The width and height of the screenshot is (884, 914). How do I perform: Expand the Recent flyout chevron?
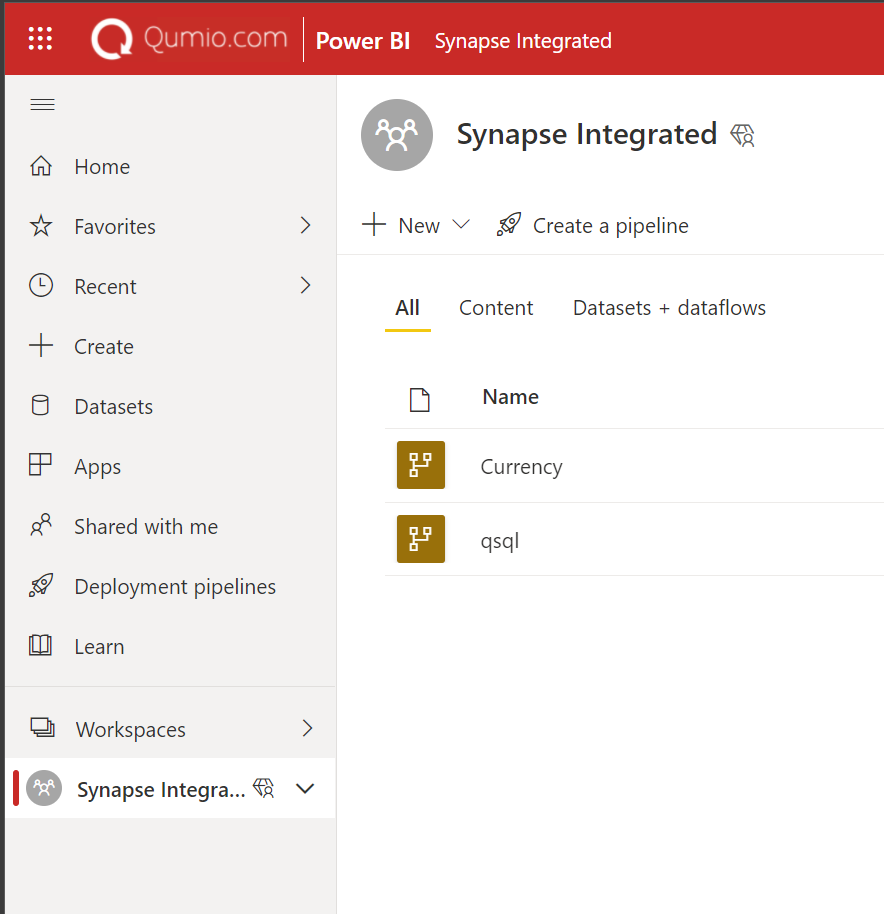[x=305, y=285]
